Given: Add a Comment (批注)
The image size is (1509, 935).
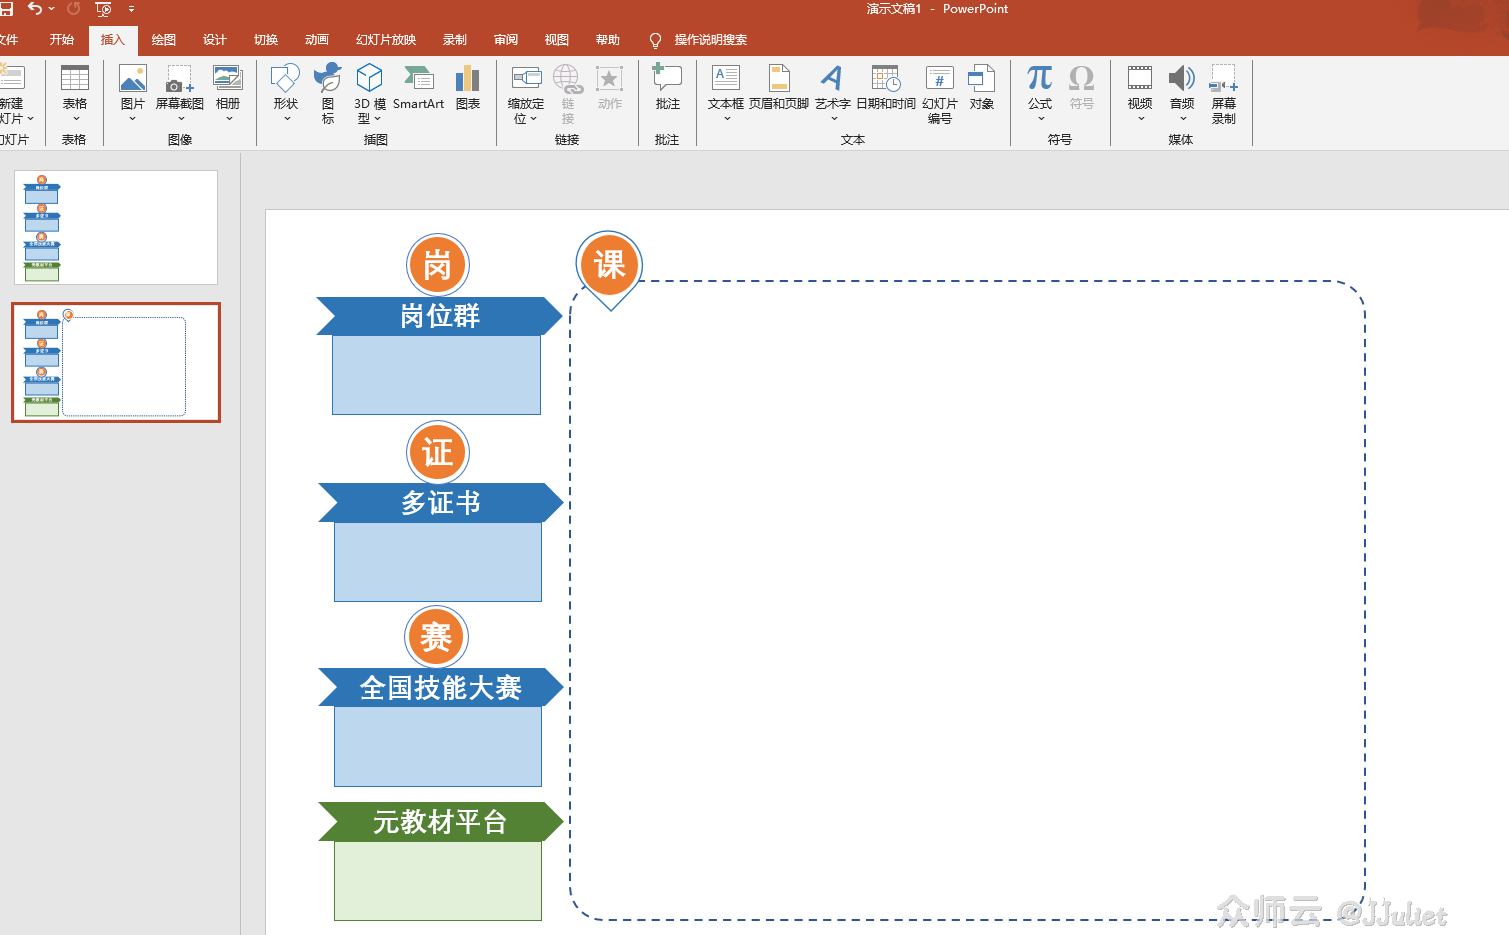Looking at the screenshot, I should click(x=667, y=88).
